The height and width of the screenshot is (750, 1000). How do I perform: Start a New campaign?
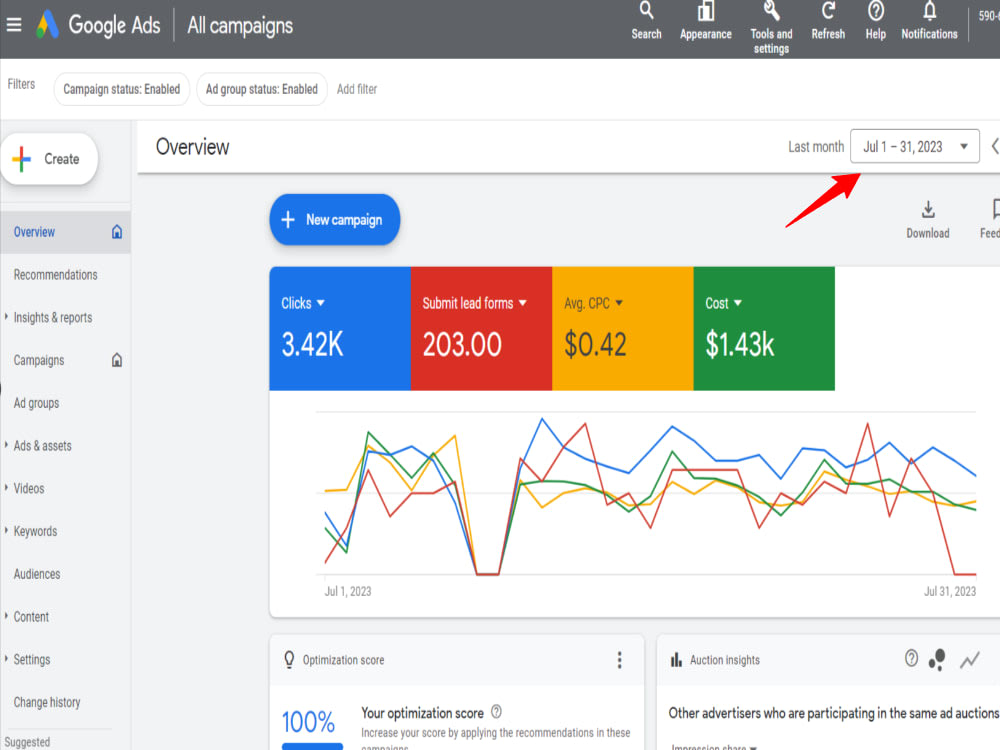[x=335, y=219]
